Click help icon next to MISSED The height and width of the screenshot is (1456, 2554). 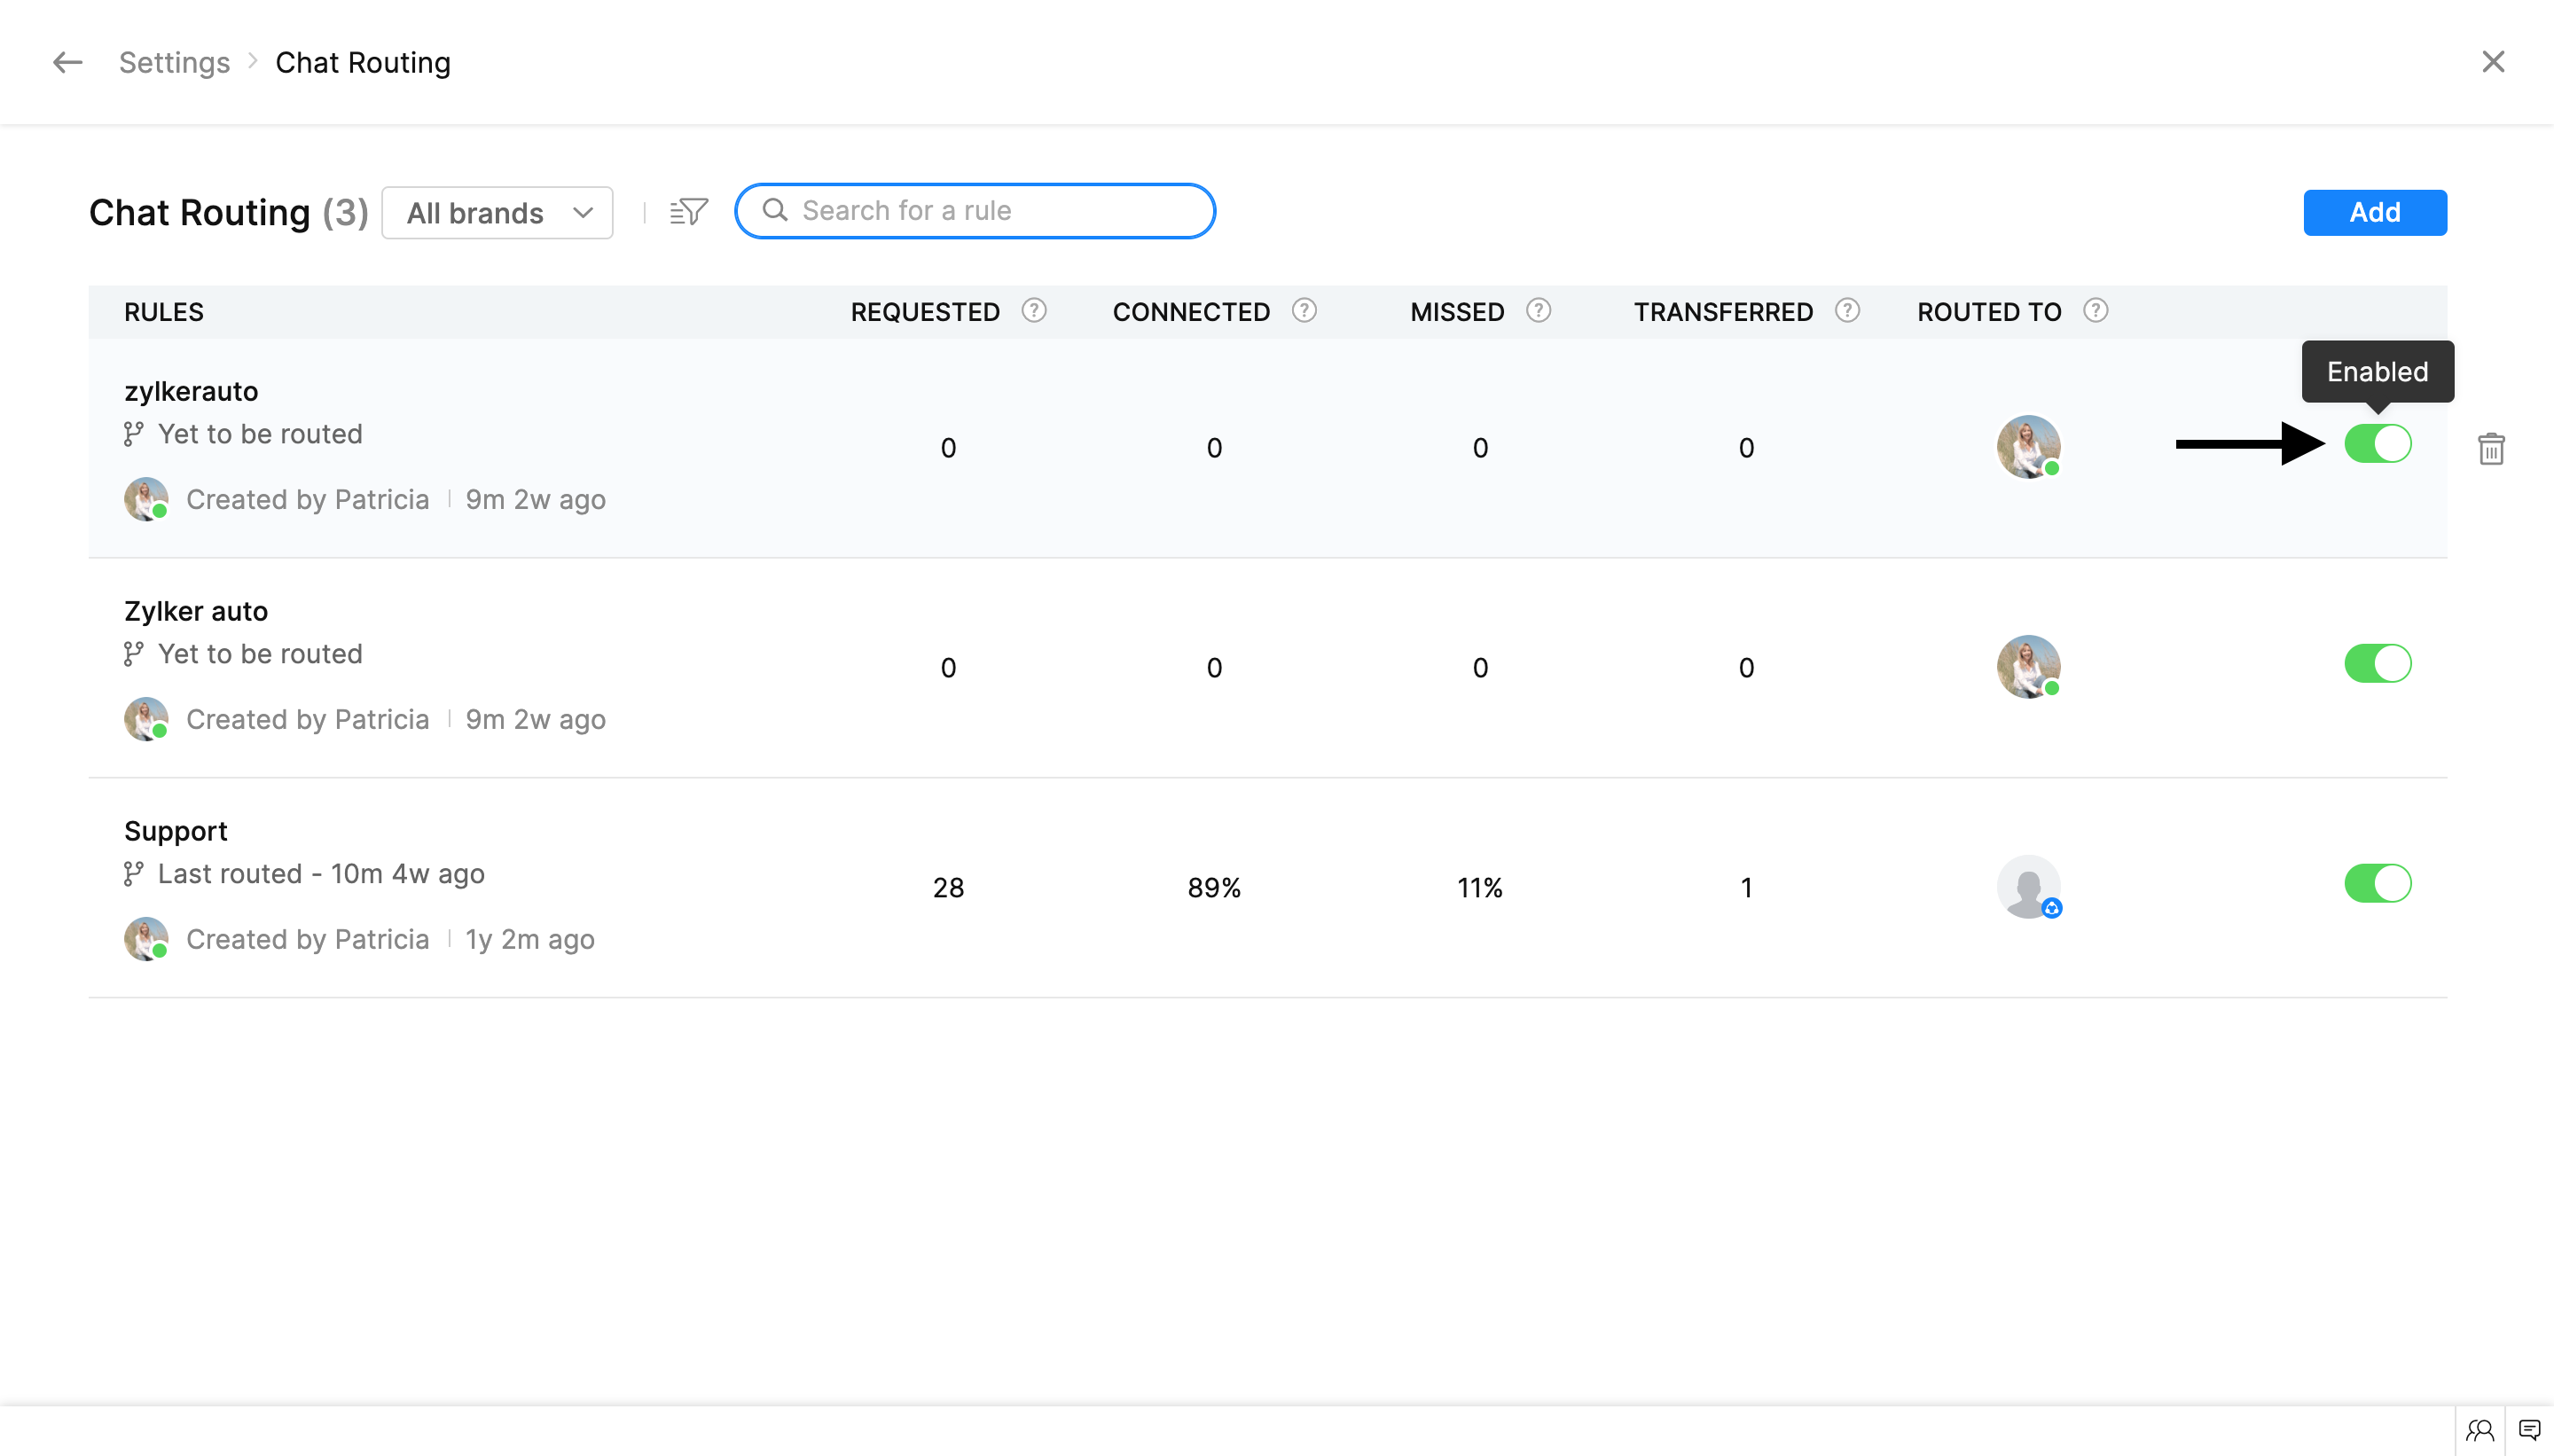pyautogui.click(x=1538, y=311)
